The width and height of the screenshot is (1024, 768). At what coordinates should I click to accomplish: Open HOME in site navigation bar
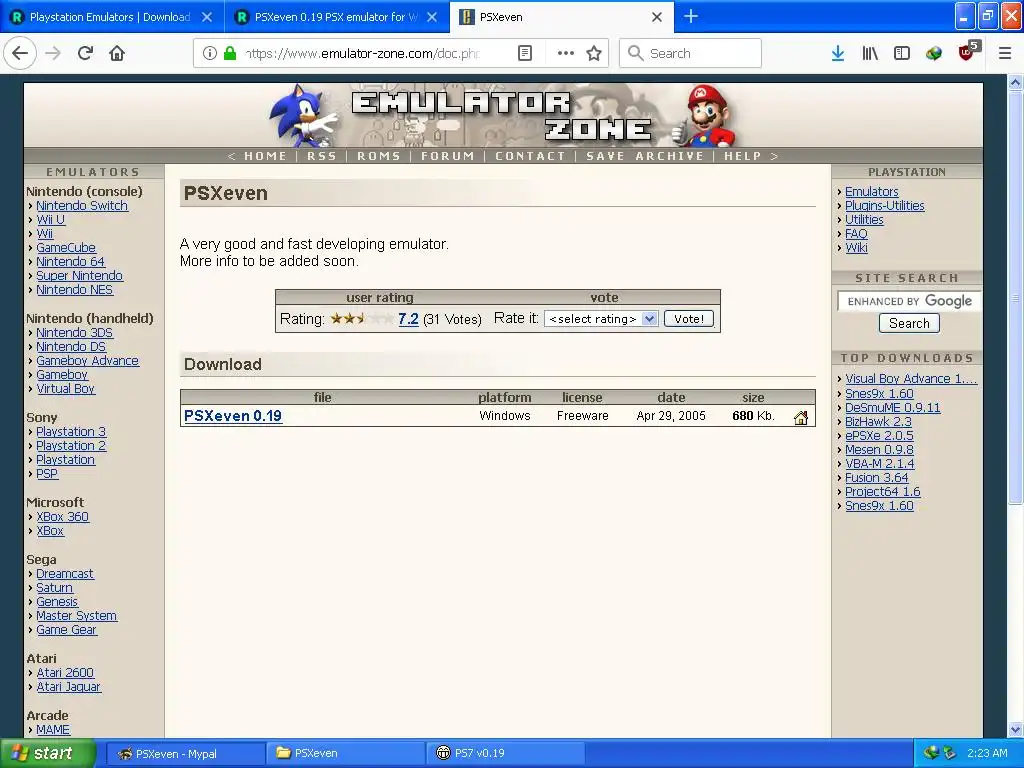pos(265,156)
